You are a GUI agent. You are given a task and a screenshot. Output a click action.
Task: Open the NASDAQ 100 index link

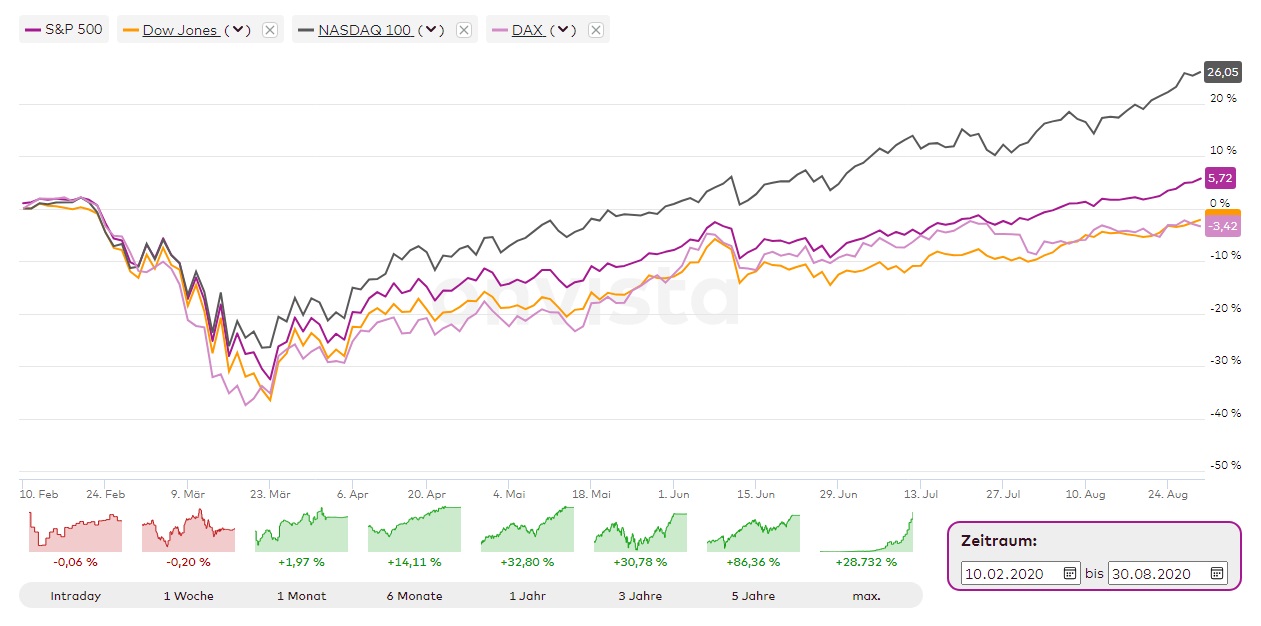364,30
